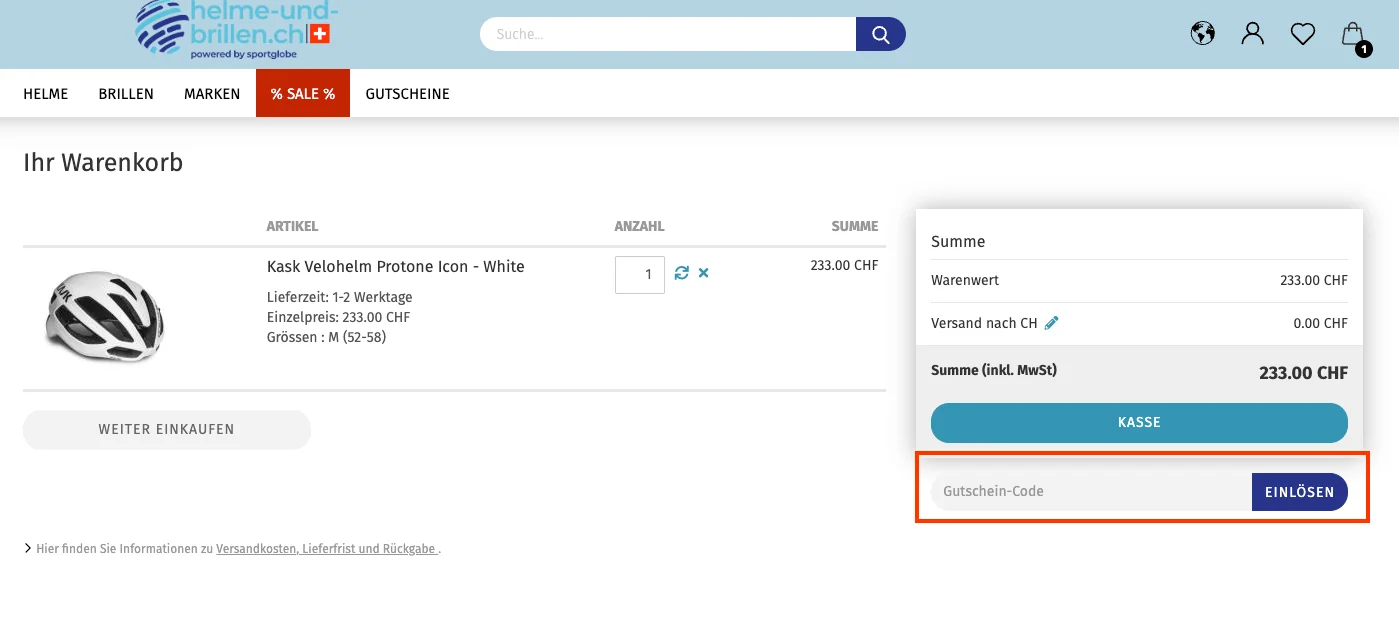The image size is (1399, 638).
Task: Remove the helmet with the X icon
Action: 703,273
